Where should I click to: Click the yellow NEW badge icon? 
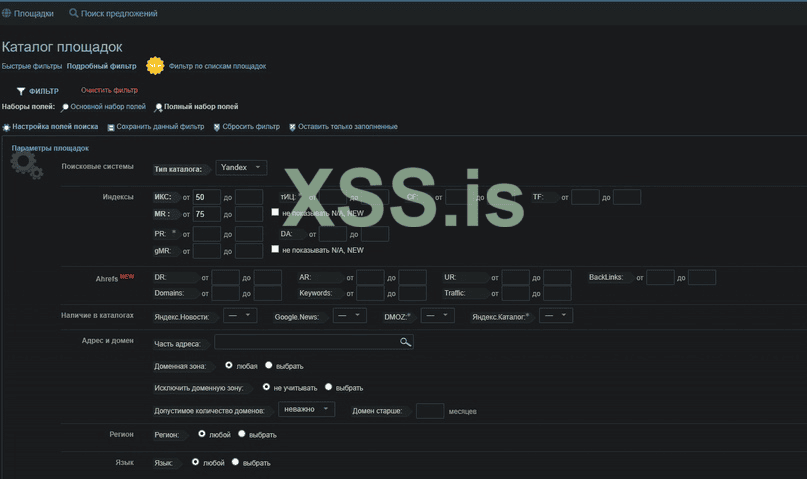(155, 65)
